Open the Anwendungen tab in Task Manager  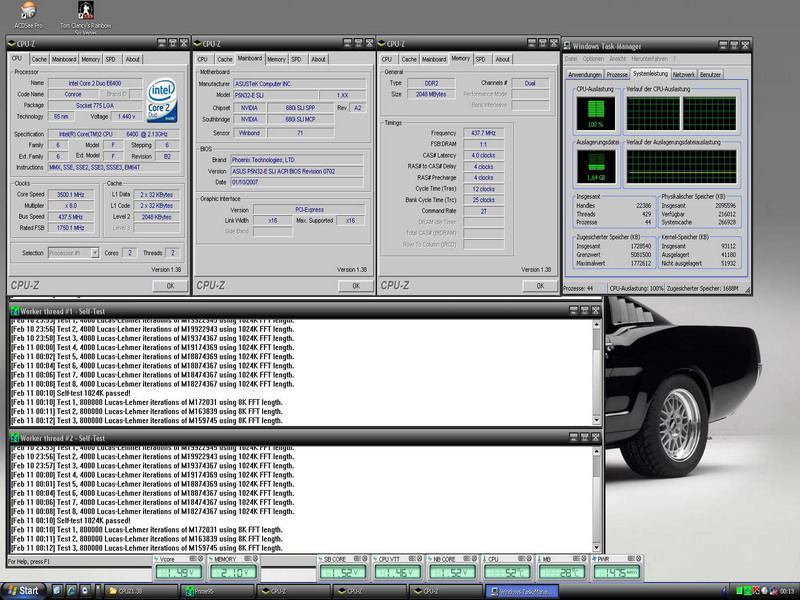[585, 74]
